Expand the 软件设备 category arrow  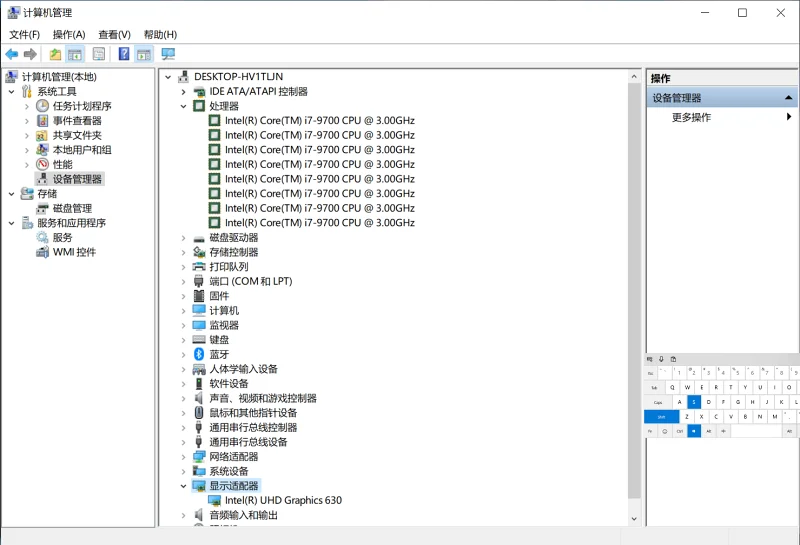(x=184, y=384)
